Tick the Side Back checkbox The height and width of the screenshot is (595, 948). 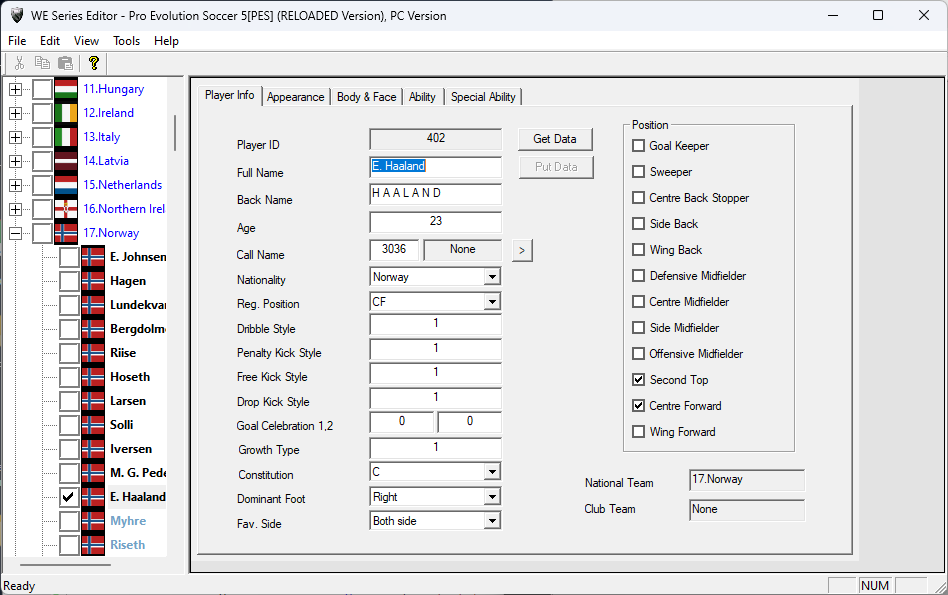(x=638, y=224)
